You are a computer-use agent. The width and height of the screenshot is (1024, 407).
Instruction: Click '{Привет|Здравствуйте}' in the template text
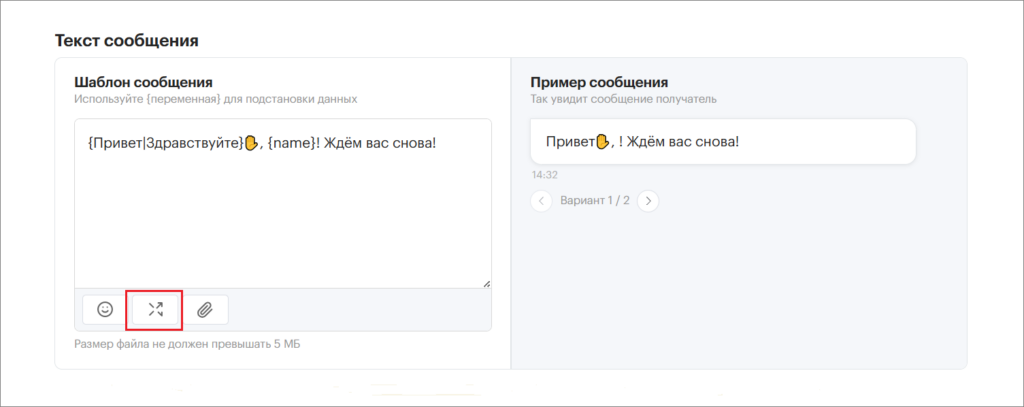coord(165,142)
